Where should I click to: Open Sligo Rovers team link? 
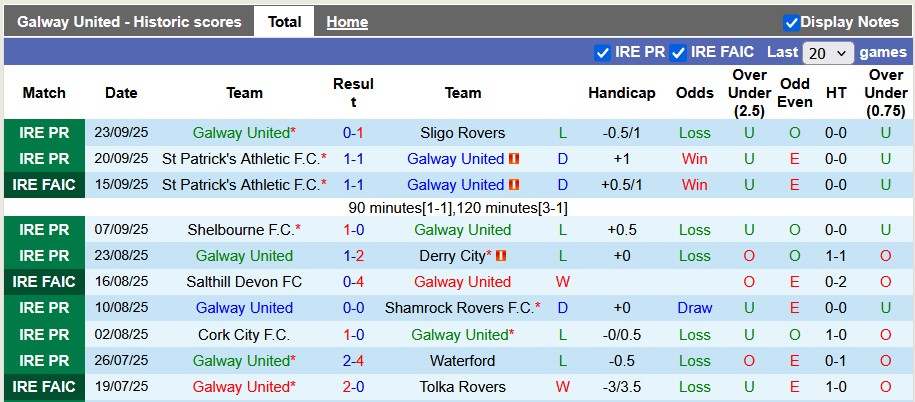[x=462, y=133]
